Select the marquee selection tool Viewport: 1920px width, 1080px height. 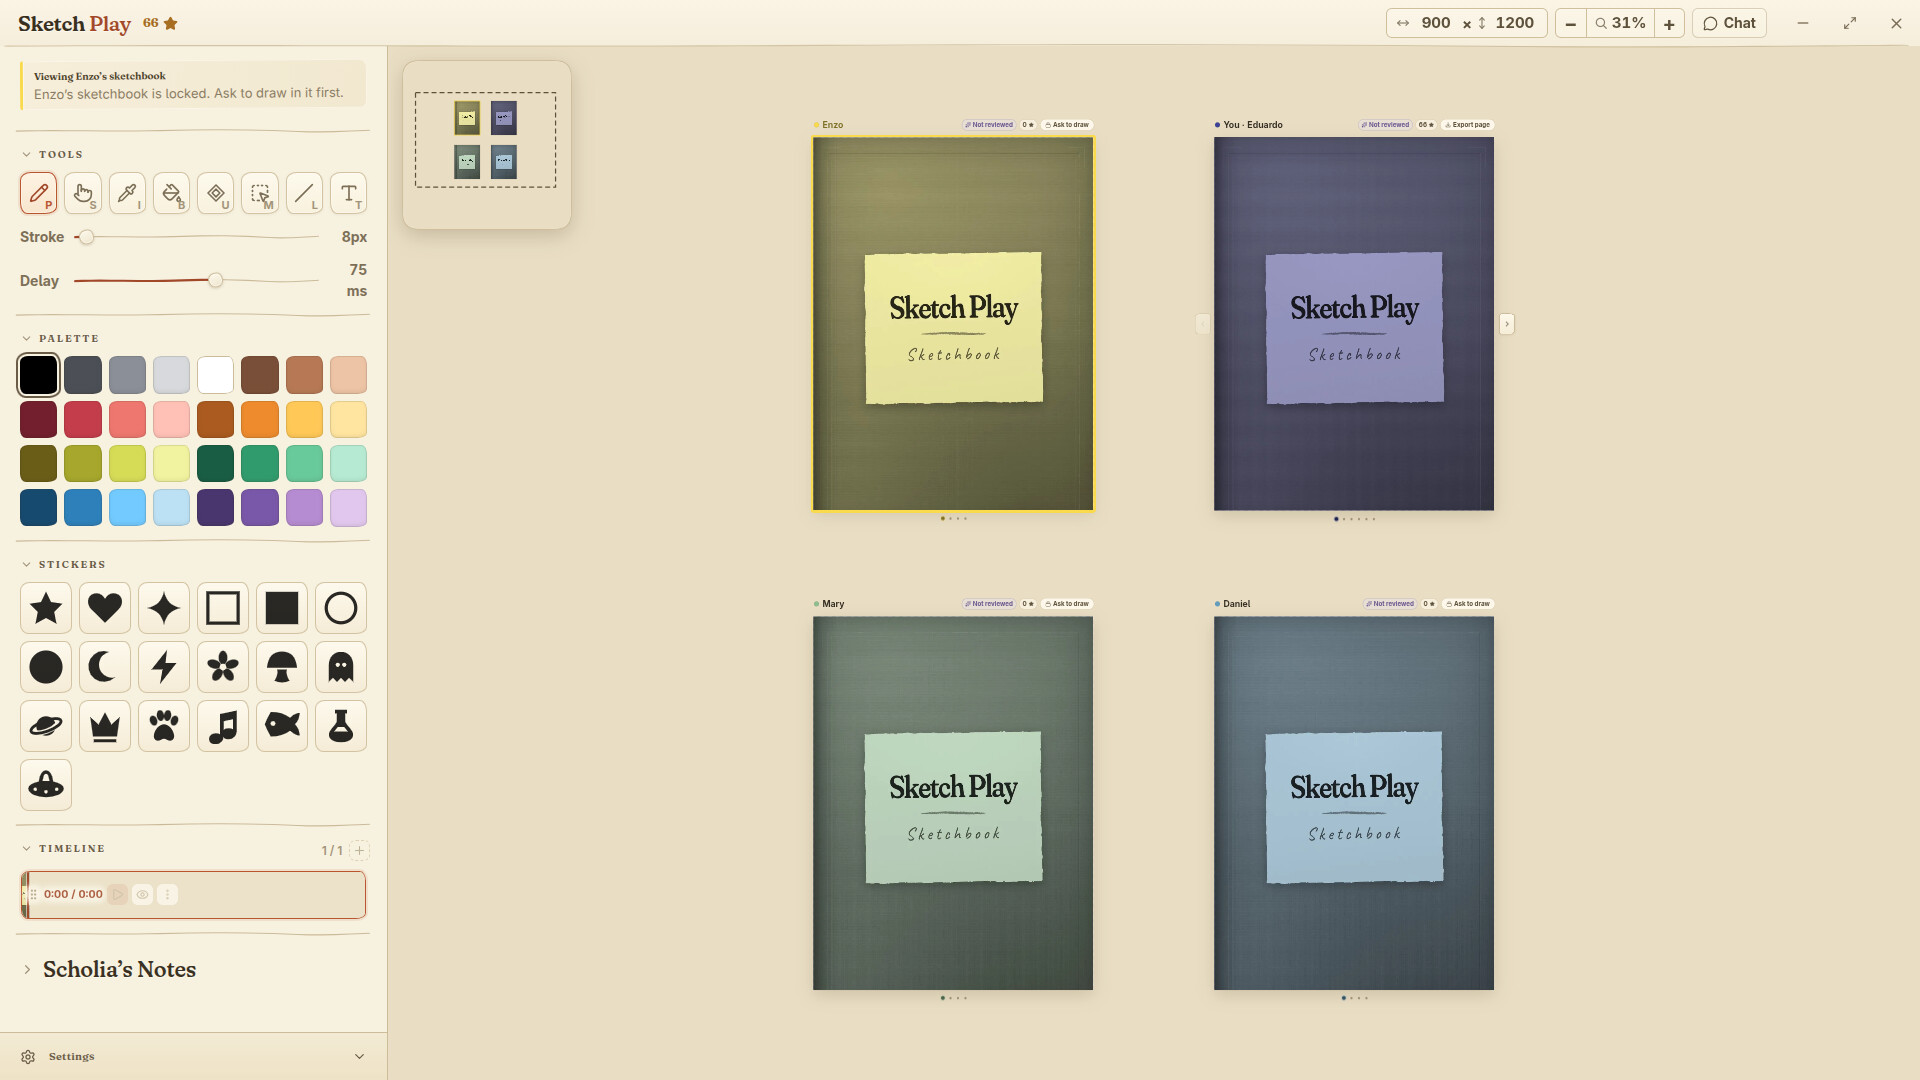(260, 193)
